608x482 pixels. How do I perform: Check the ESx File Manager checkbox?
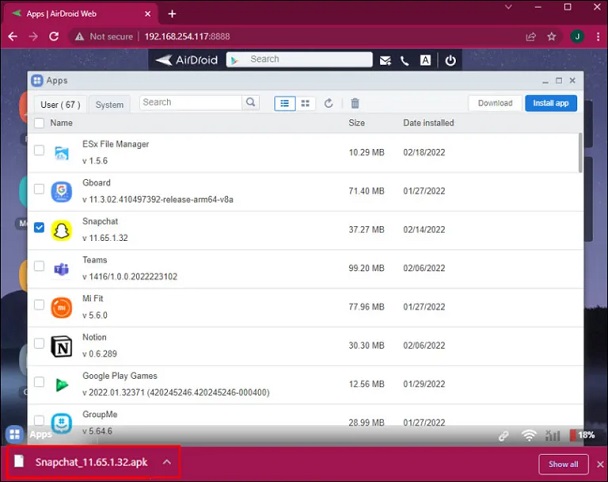click(39, 150)
